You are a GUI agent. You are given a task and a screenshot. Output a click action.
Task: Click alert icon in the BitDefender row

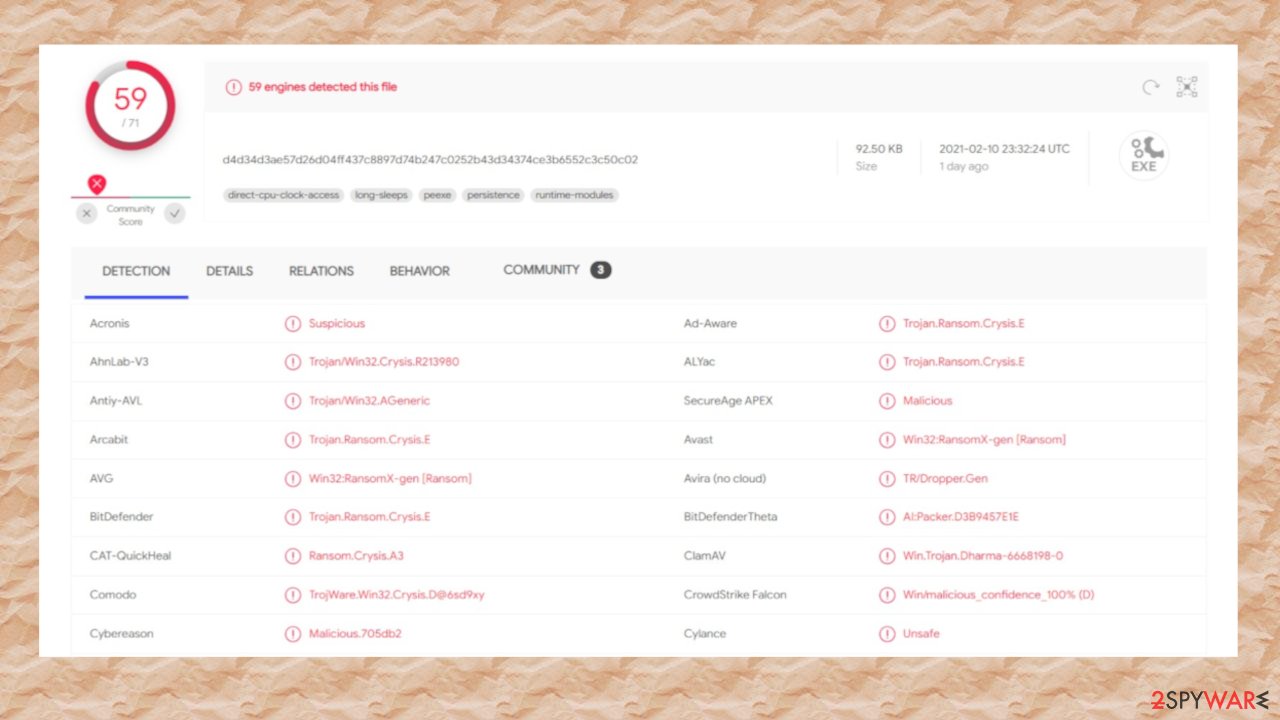point(293,517)
